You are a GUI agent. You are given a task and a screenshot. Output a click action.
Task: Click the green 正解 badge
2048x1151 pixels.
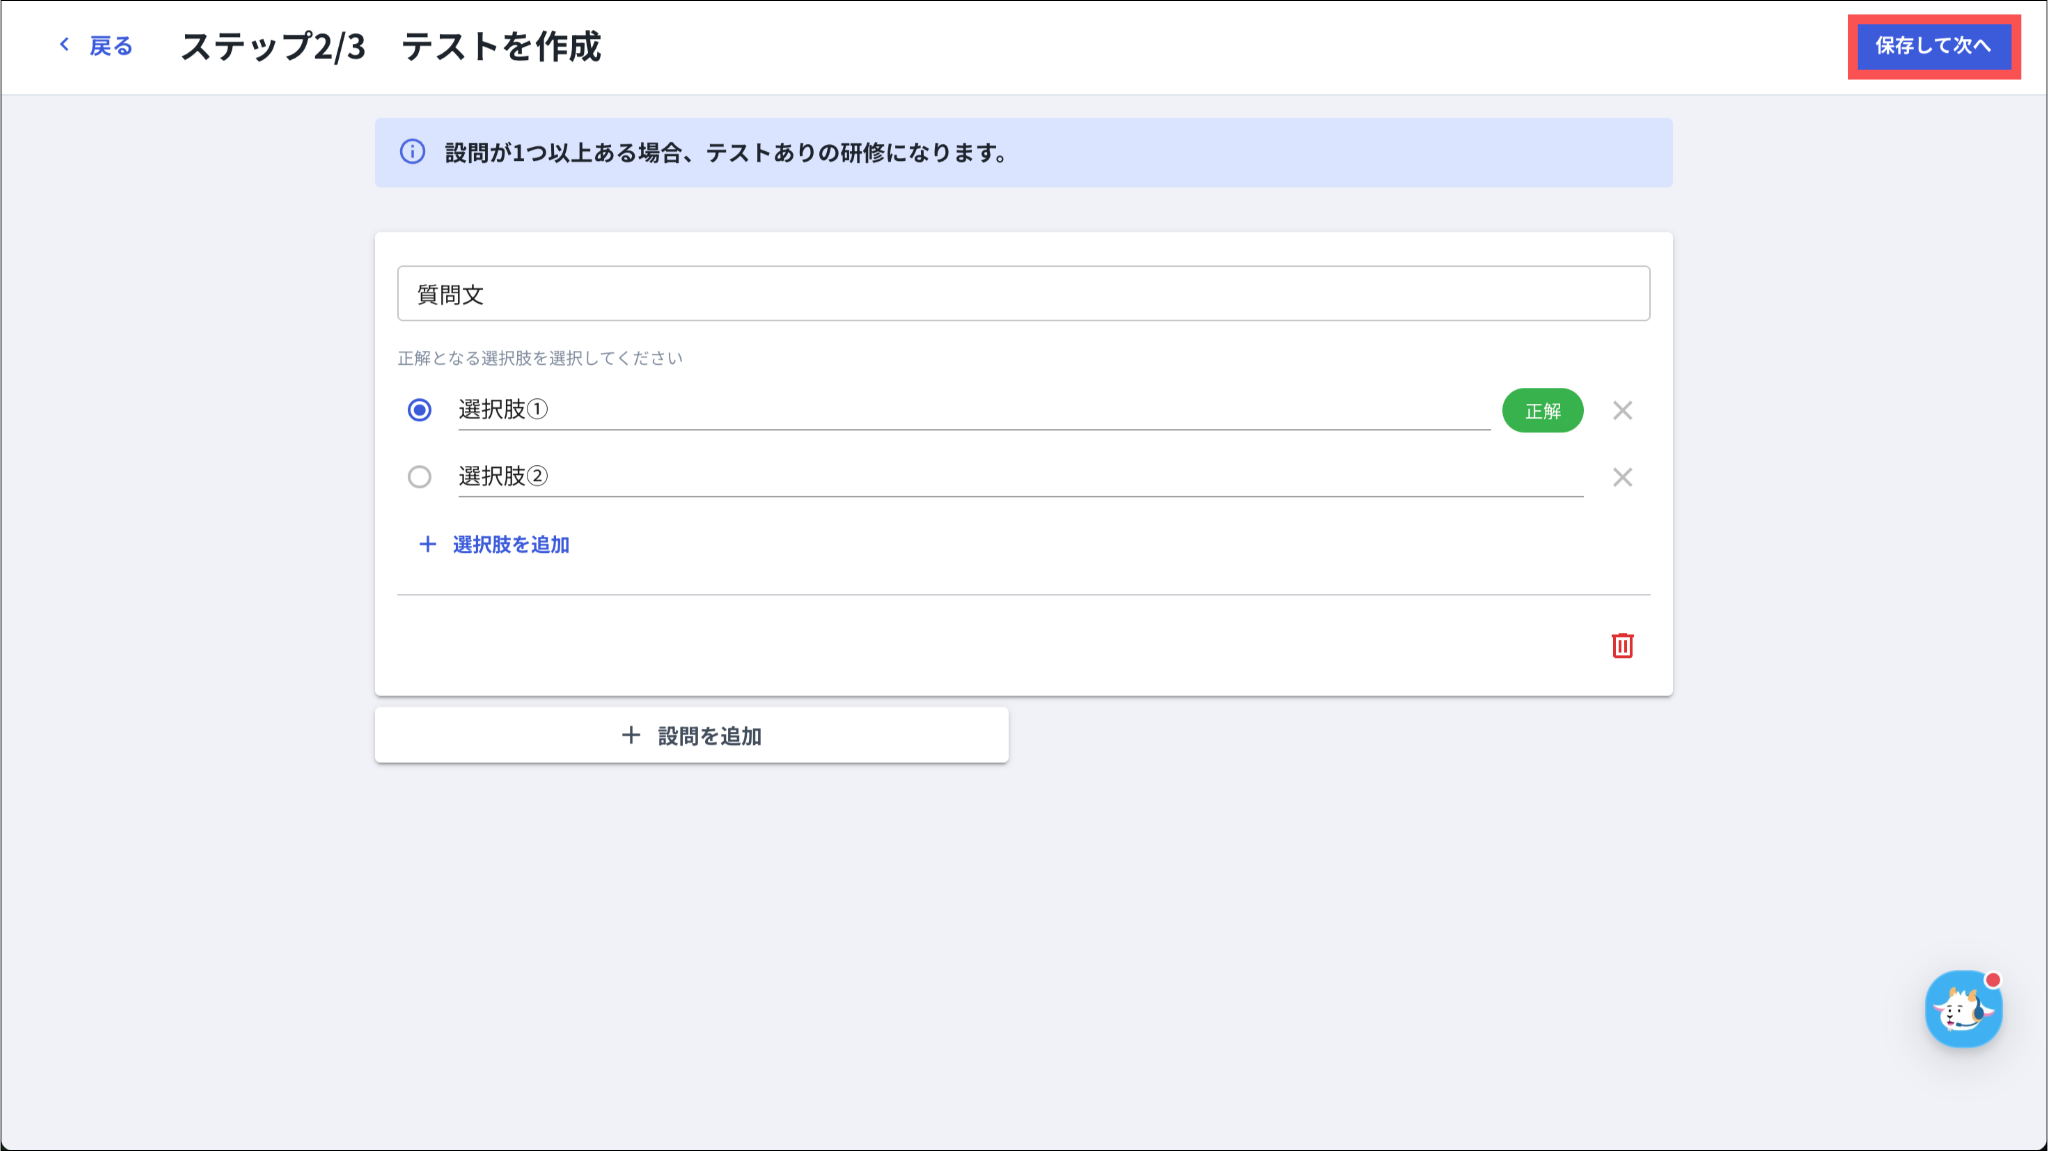click(x=1542, y=411)
